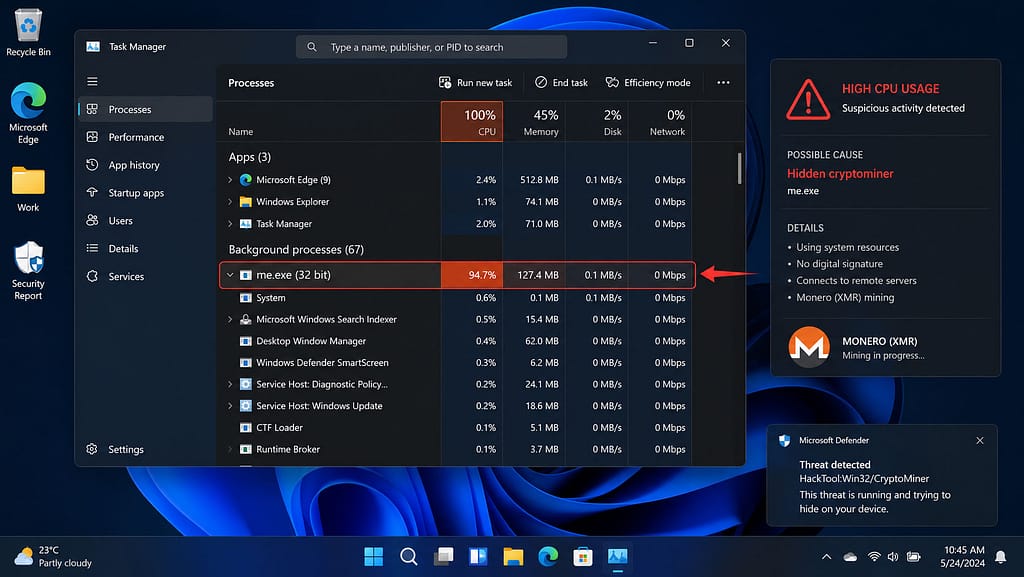Focus the Task Manager search field
The image size is (1024, 577).
(431, 47)
